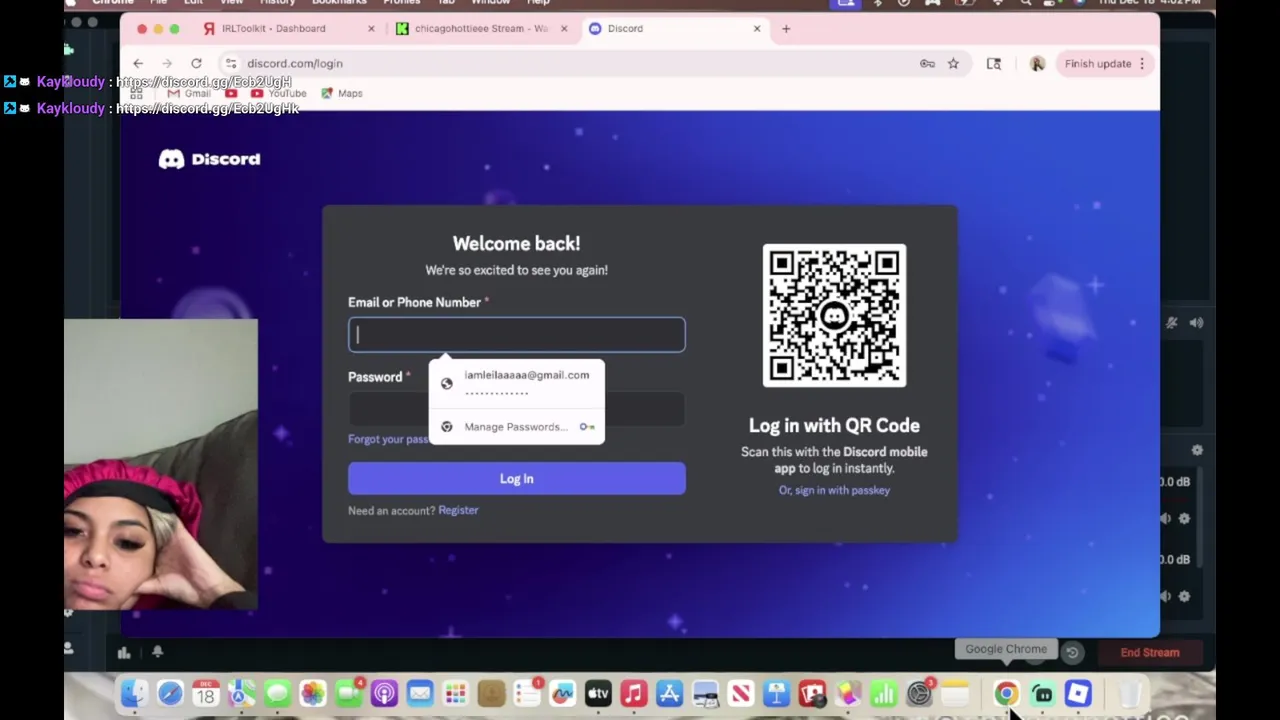Screen dimensions: 1280x720
Task: Open Reminders from the dock
Action: tap(527, 693)
